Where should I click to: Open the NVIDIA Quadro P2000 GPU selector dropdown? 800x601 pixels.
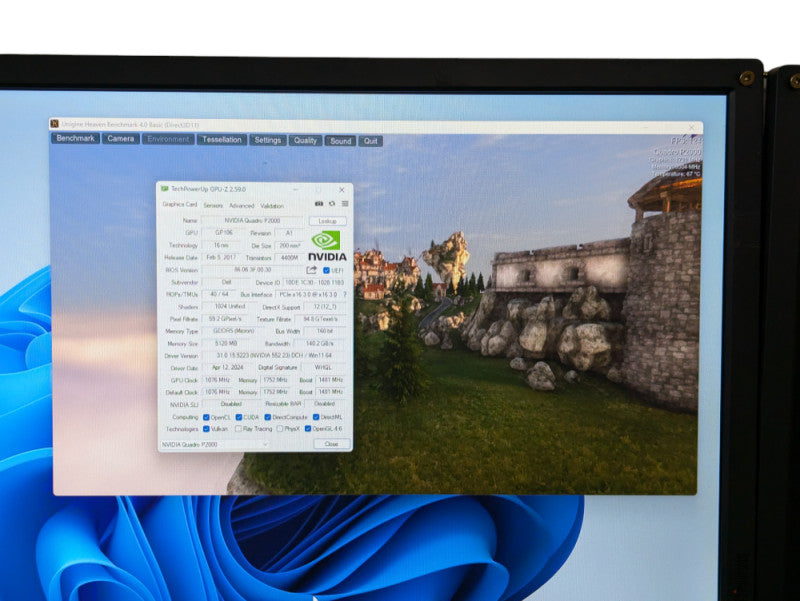point(215,444)
